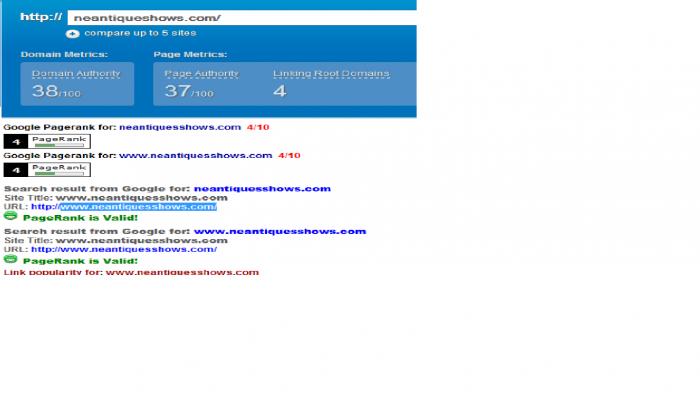
Task: Click the Link popularity red text line
Action: tap(131, 272)
